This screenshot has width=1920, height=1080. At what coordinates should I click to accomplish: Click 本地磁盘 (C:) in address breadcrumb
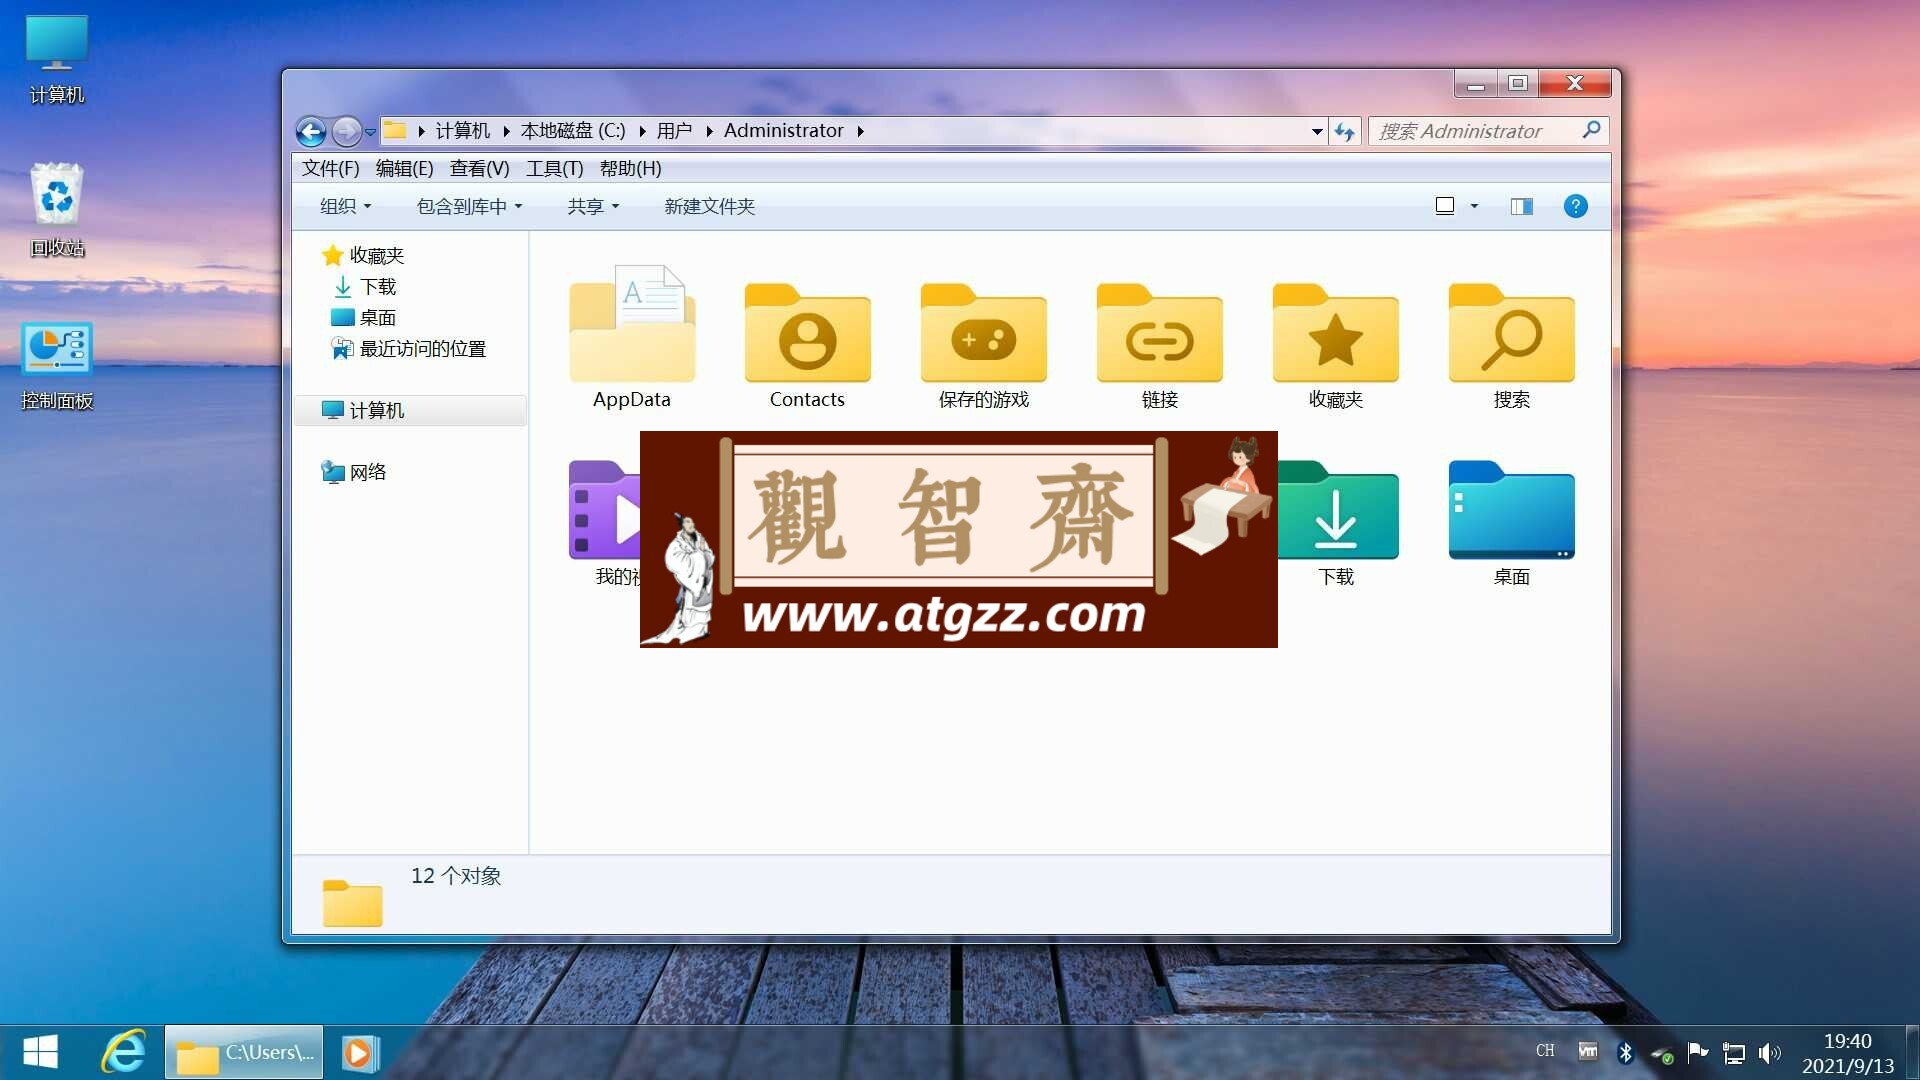coord(573,131)
